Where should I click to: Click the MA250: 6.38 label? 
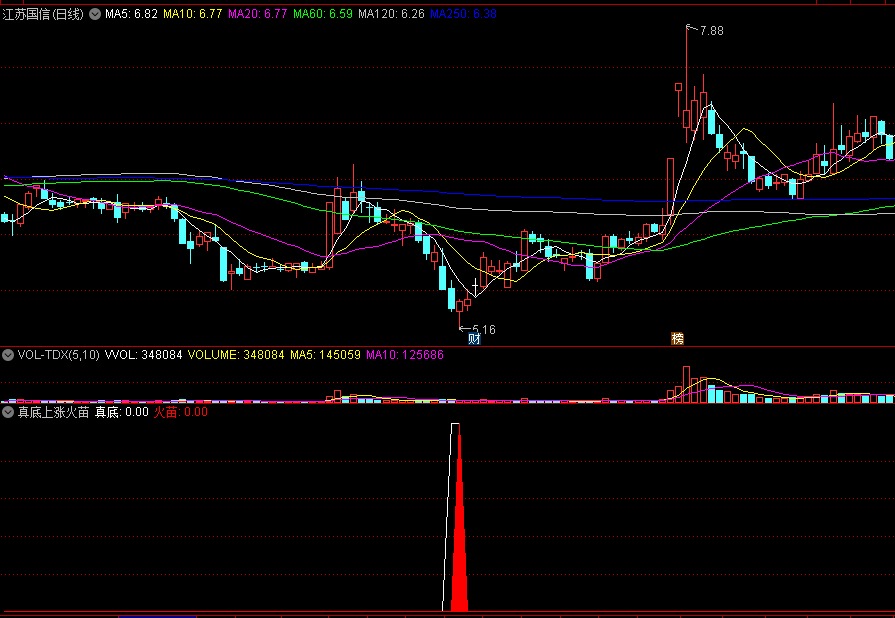[x=463, y=14]
